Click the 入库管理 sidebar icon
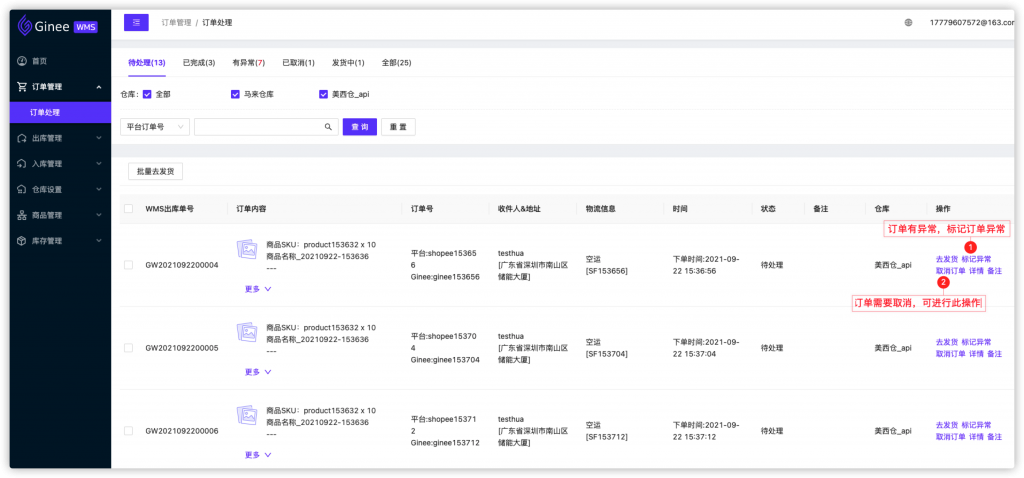 tap(22, 163)
